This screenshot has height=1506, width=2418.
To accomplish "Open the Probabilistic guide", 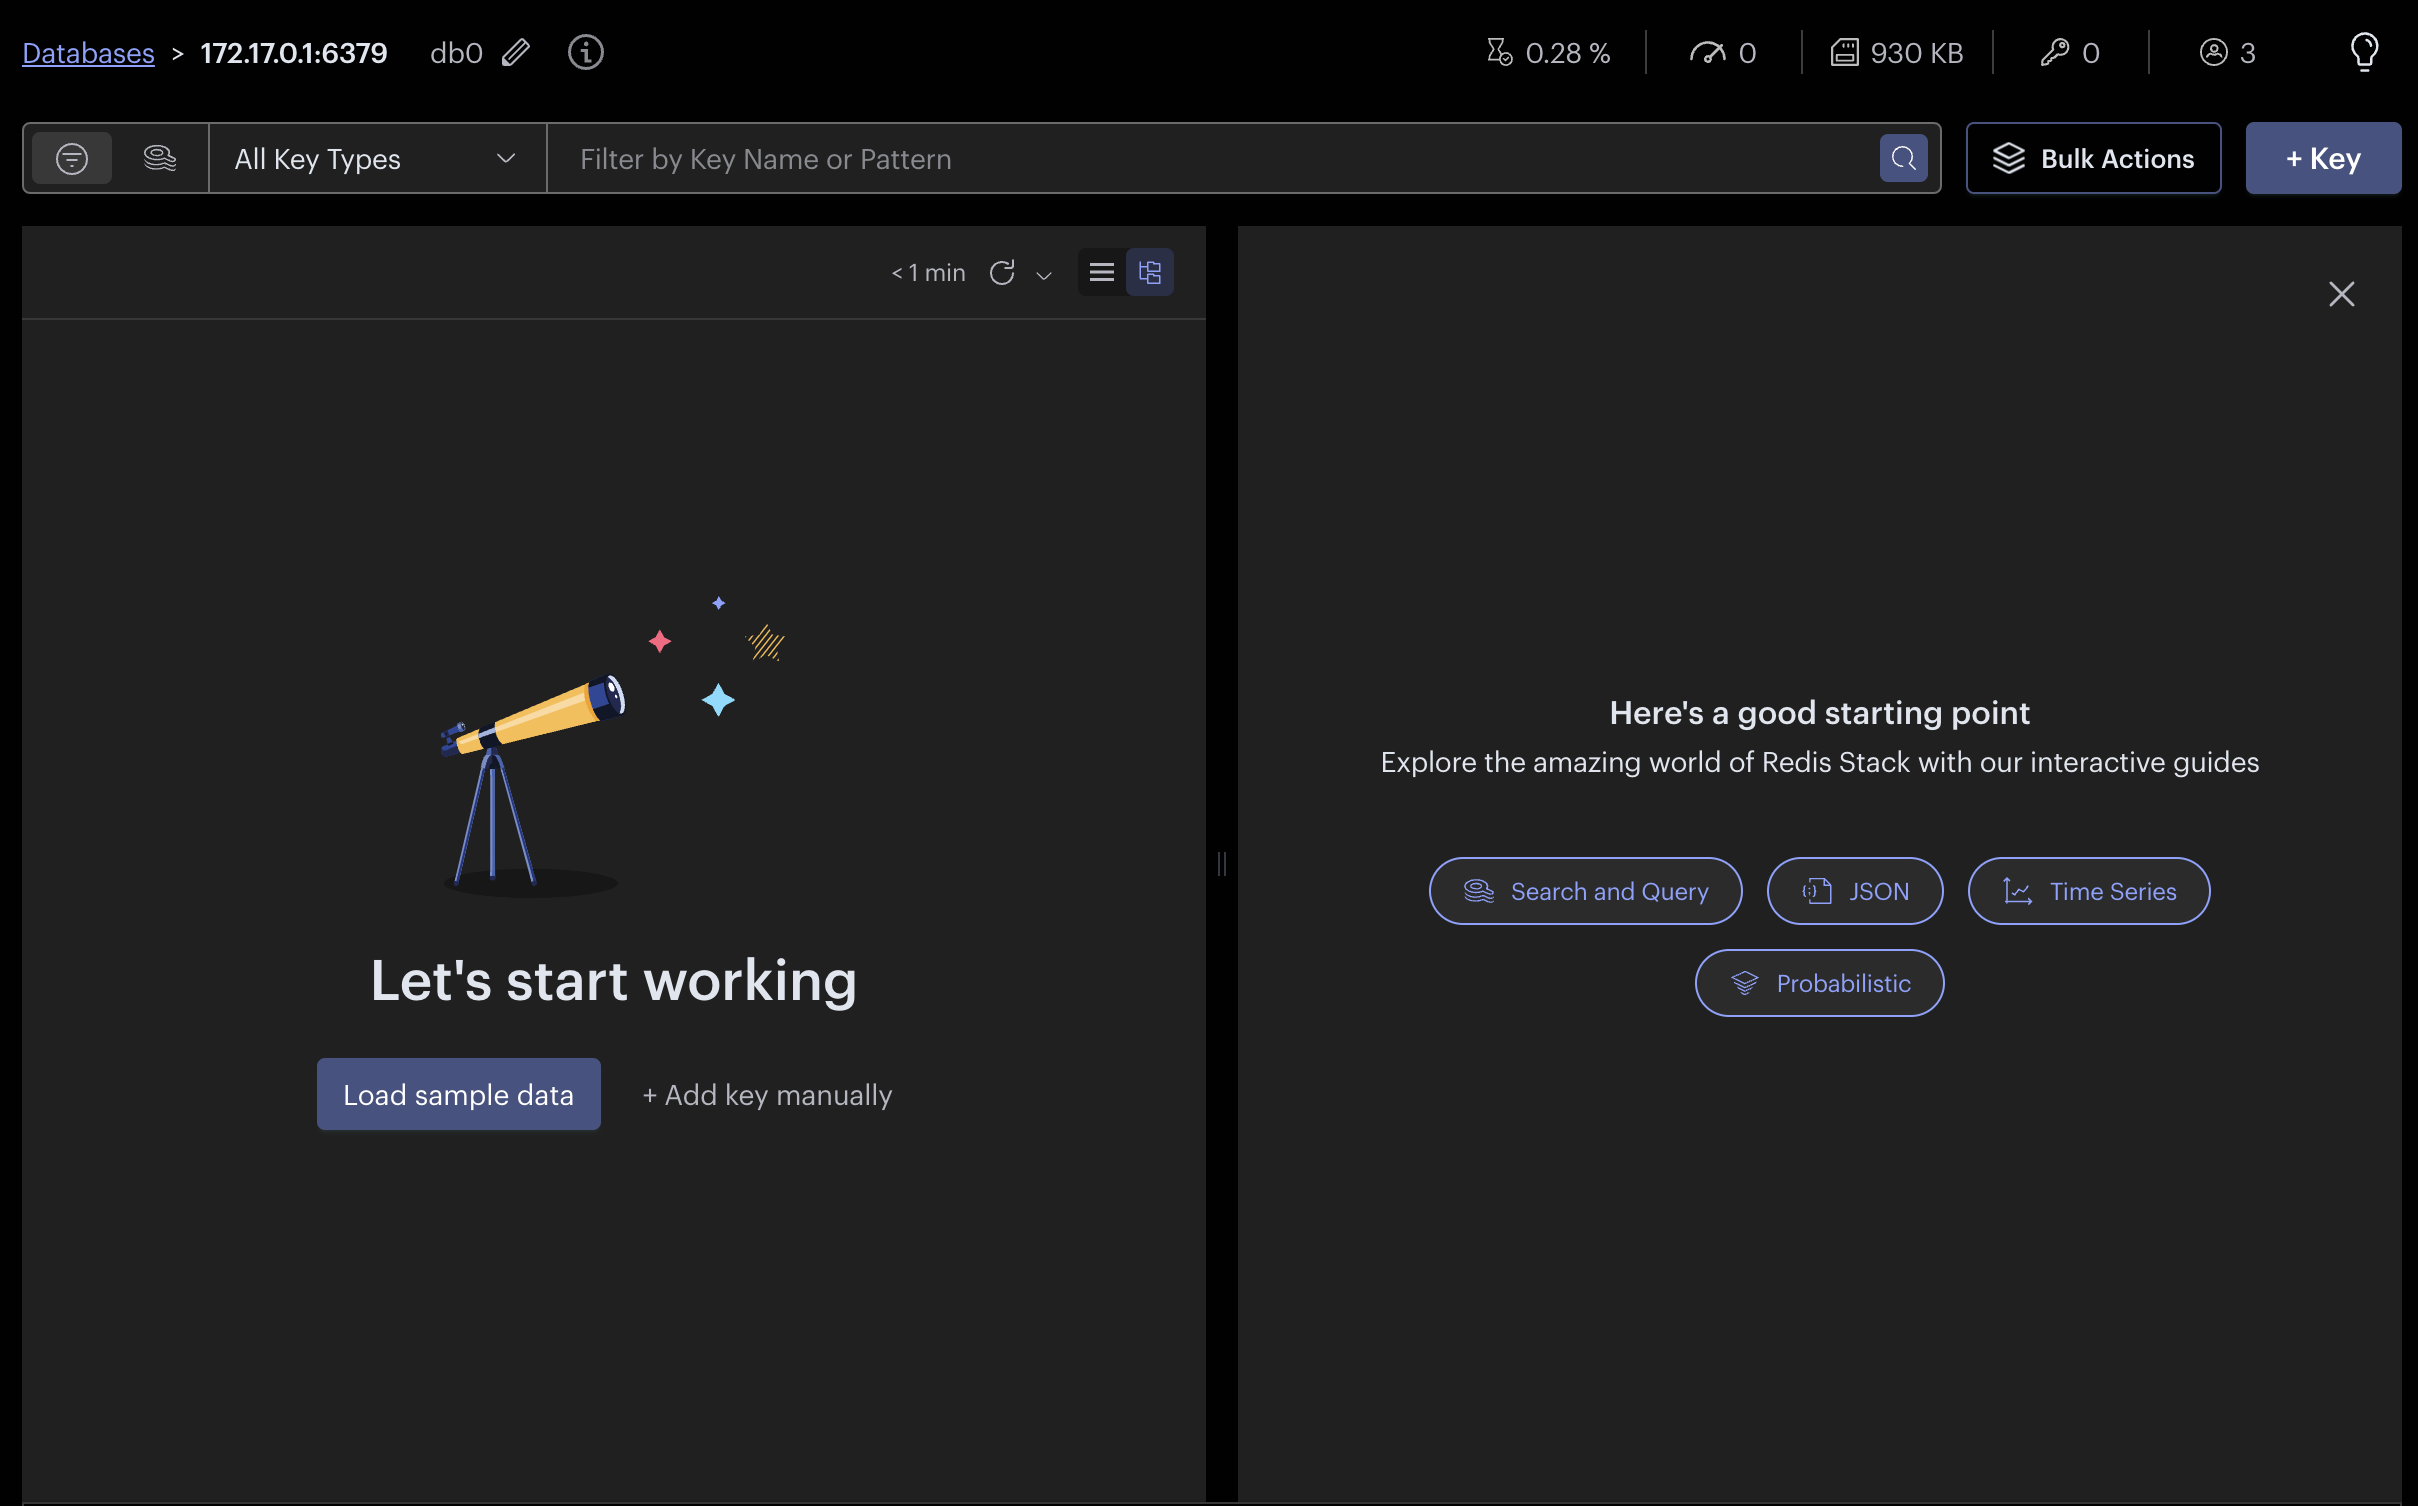I will 1819,982.
